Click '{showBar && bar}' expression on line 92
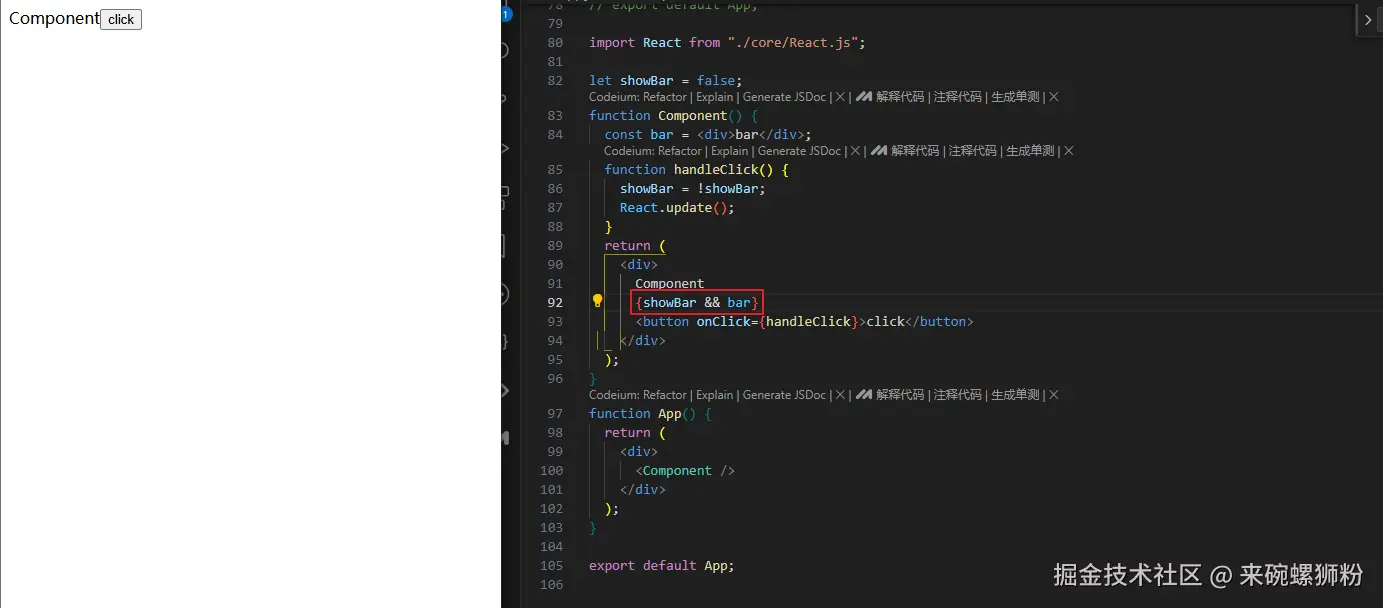The height and width of the screenshot is (608, 1383). (x=697, y=302)
